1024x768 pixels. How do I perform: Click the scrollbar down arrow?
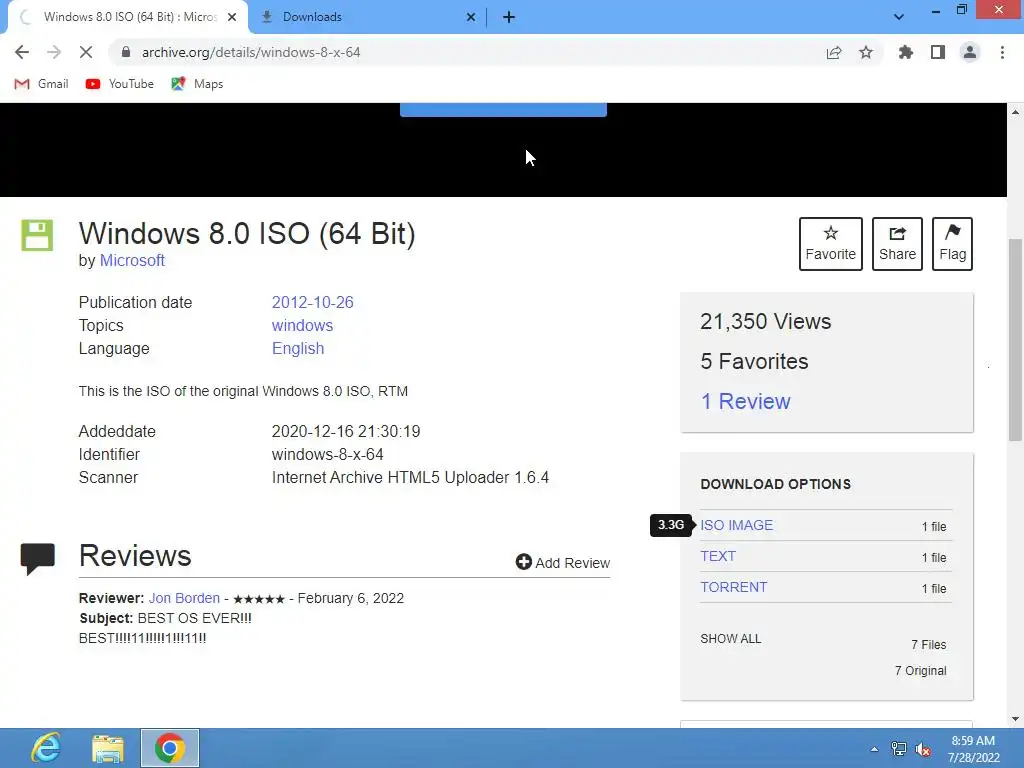(x=1015, y=719)
